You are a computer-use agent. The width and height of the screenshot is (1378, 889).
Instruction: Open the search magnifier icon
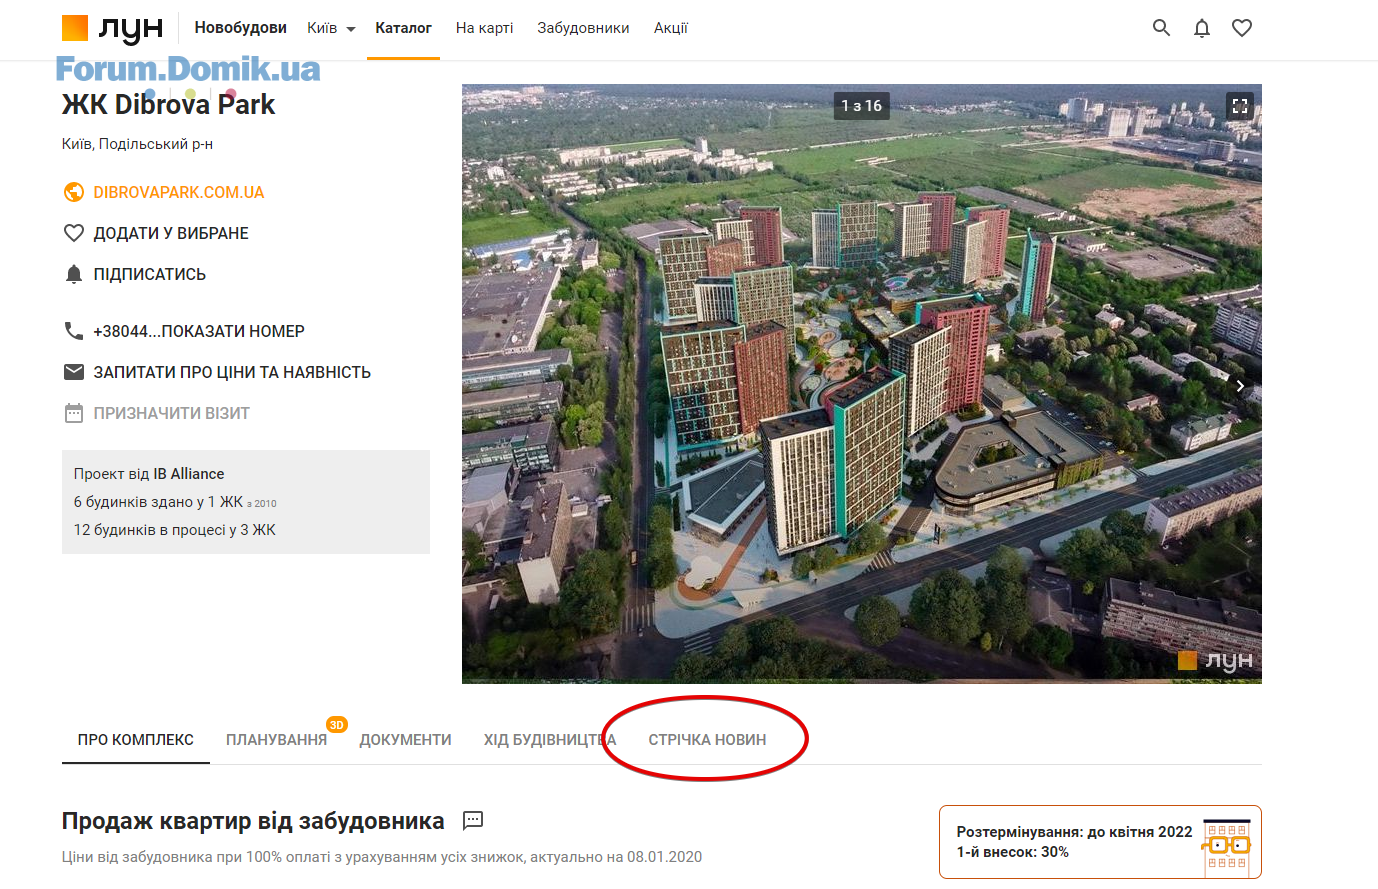point(1161,28)
